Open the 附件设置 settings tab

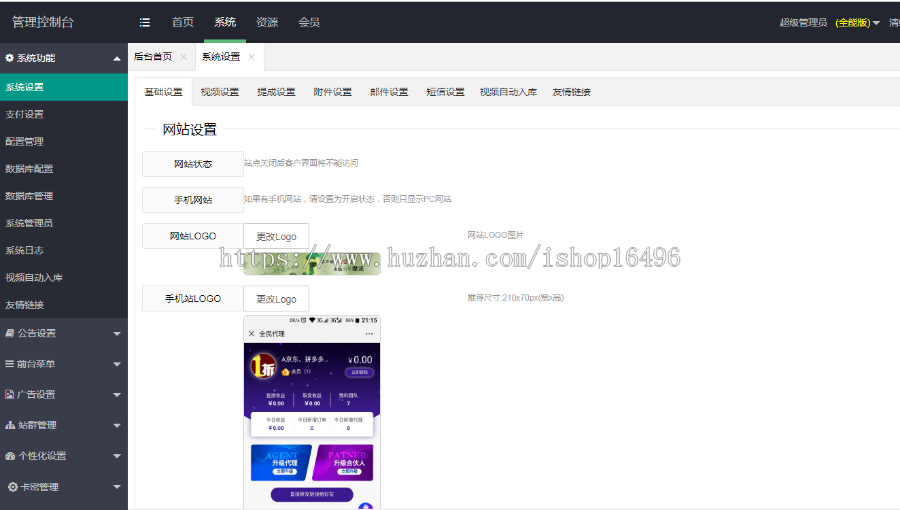click(332, 92)
